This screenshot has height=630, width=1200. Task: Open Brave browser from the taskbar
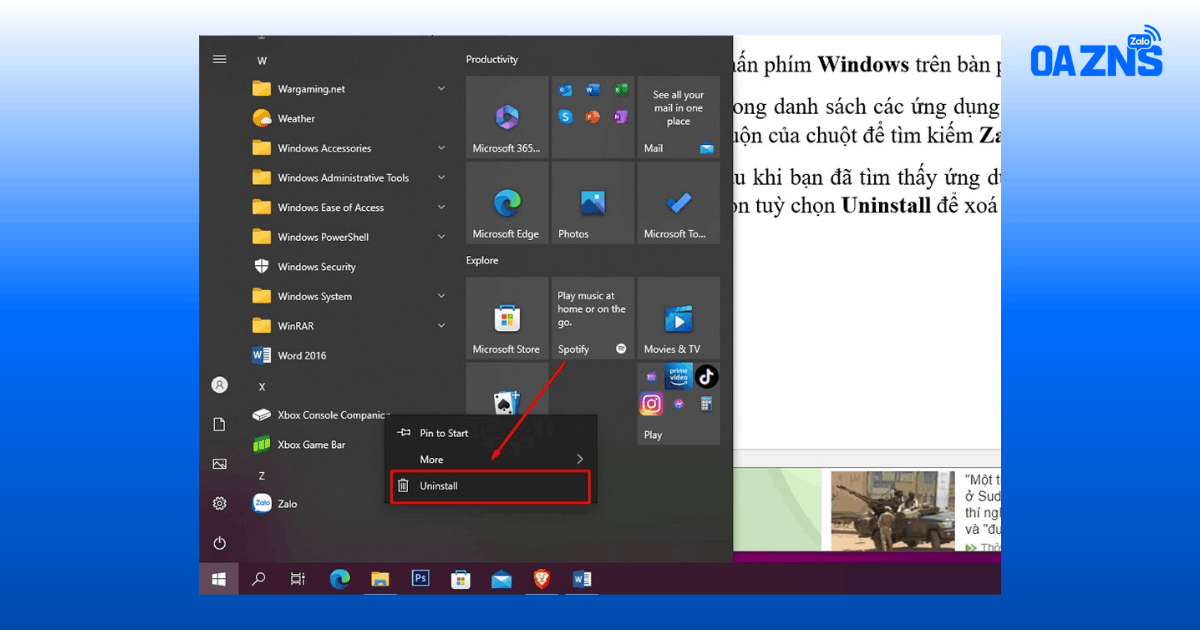pos(541,578)
